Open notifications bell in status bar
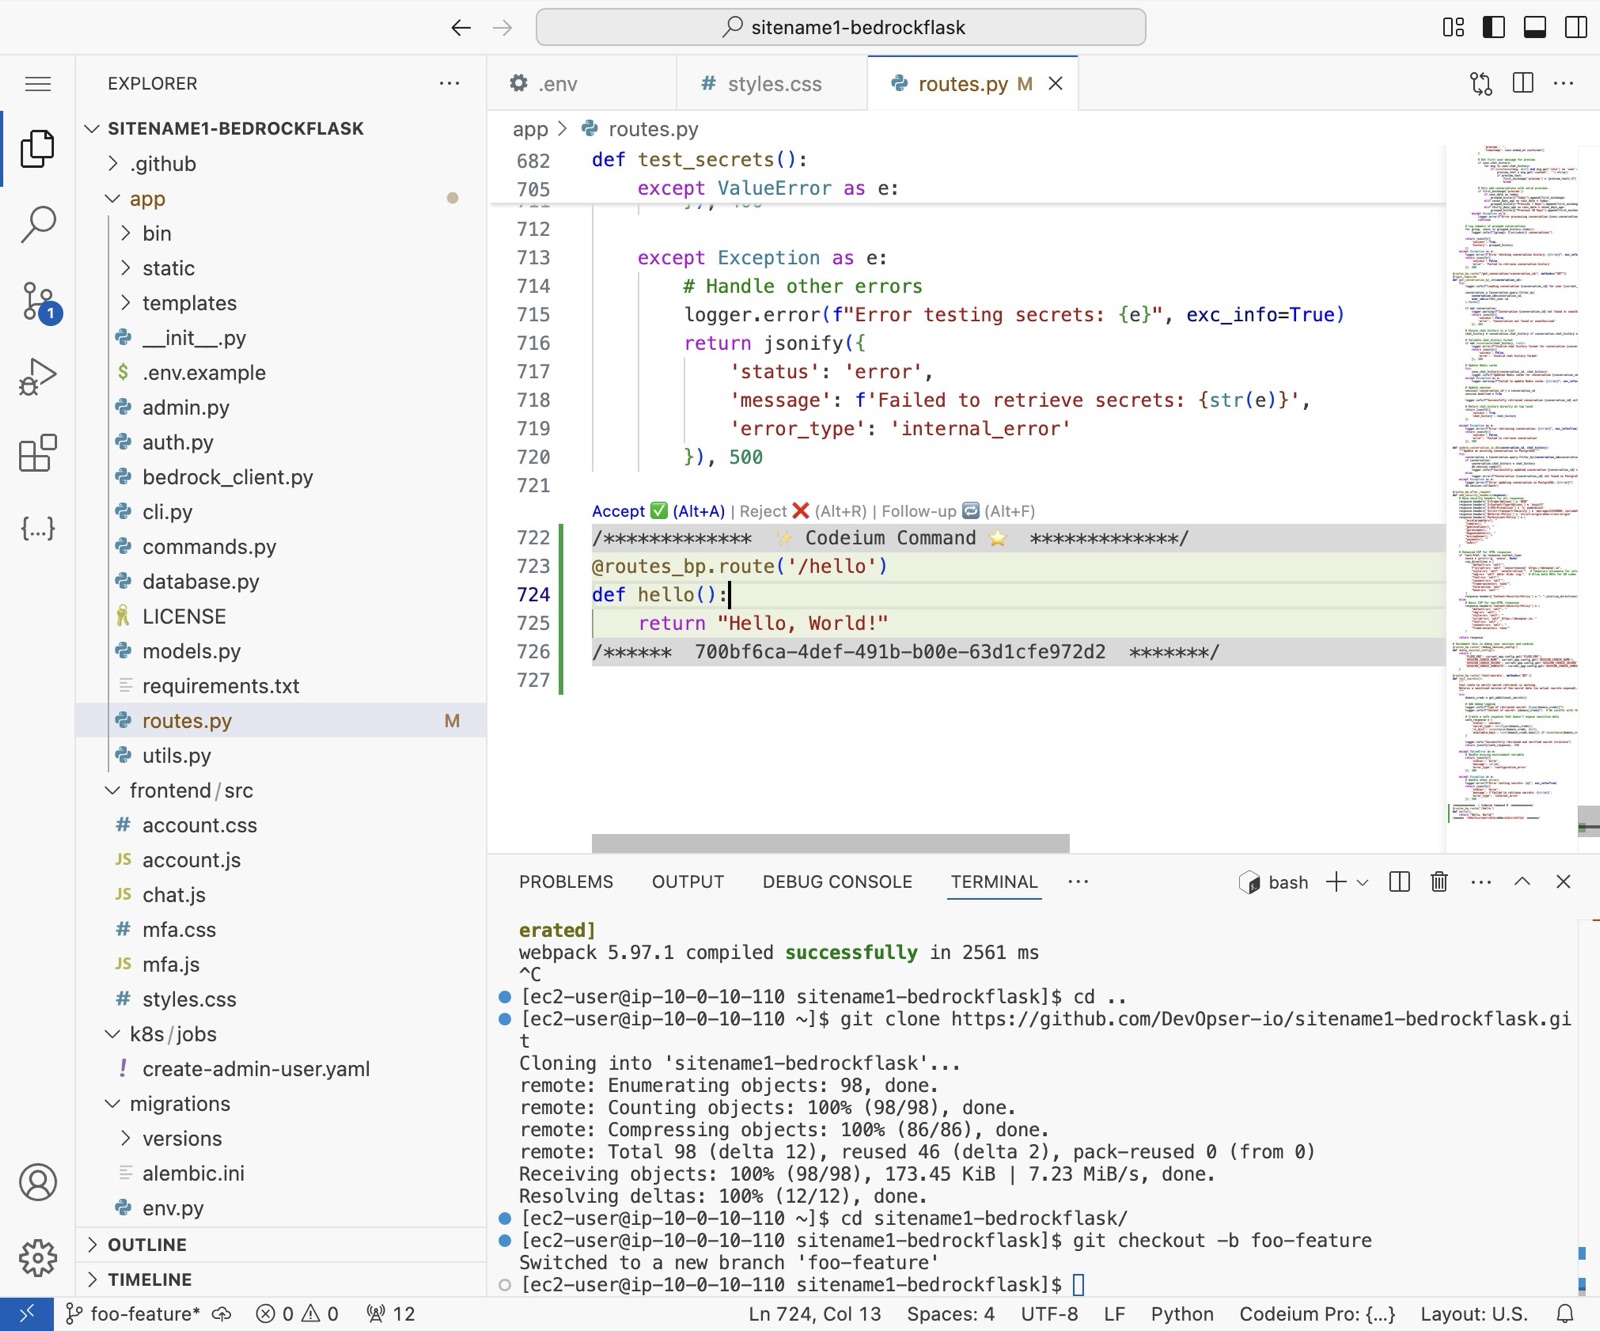This screenshot has height=1331, width=1600. tap(1565, 1314)
